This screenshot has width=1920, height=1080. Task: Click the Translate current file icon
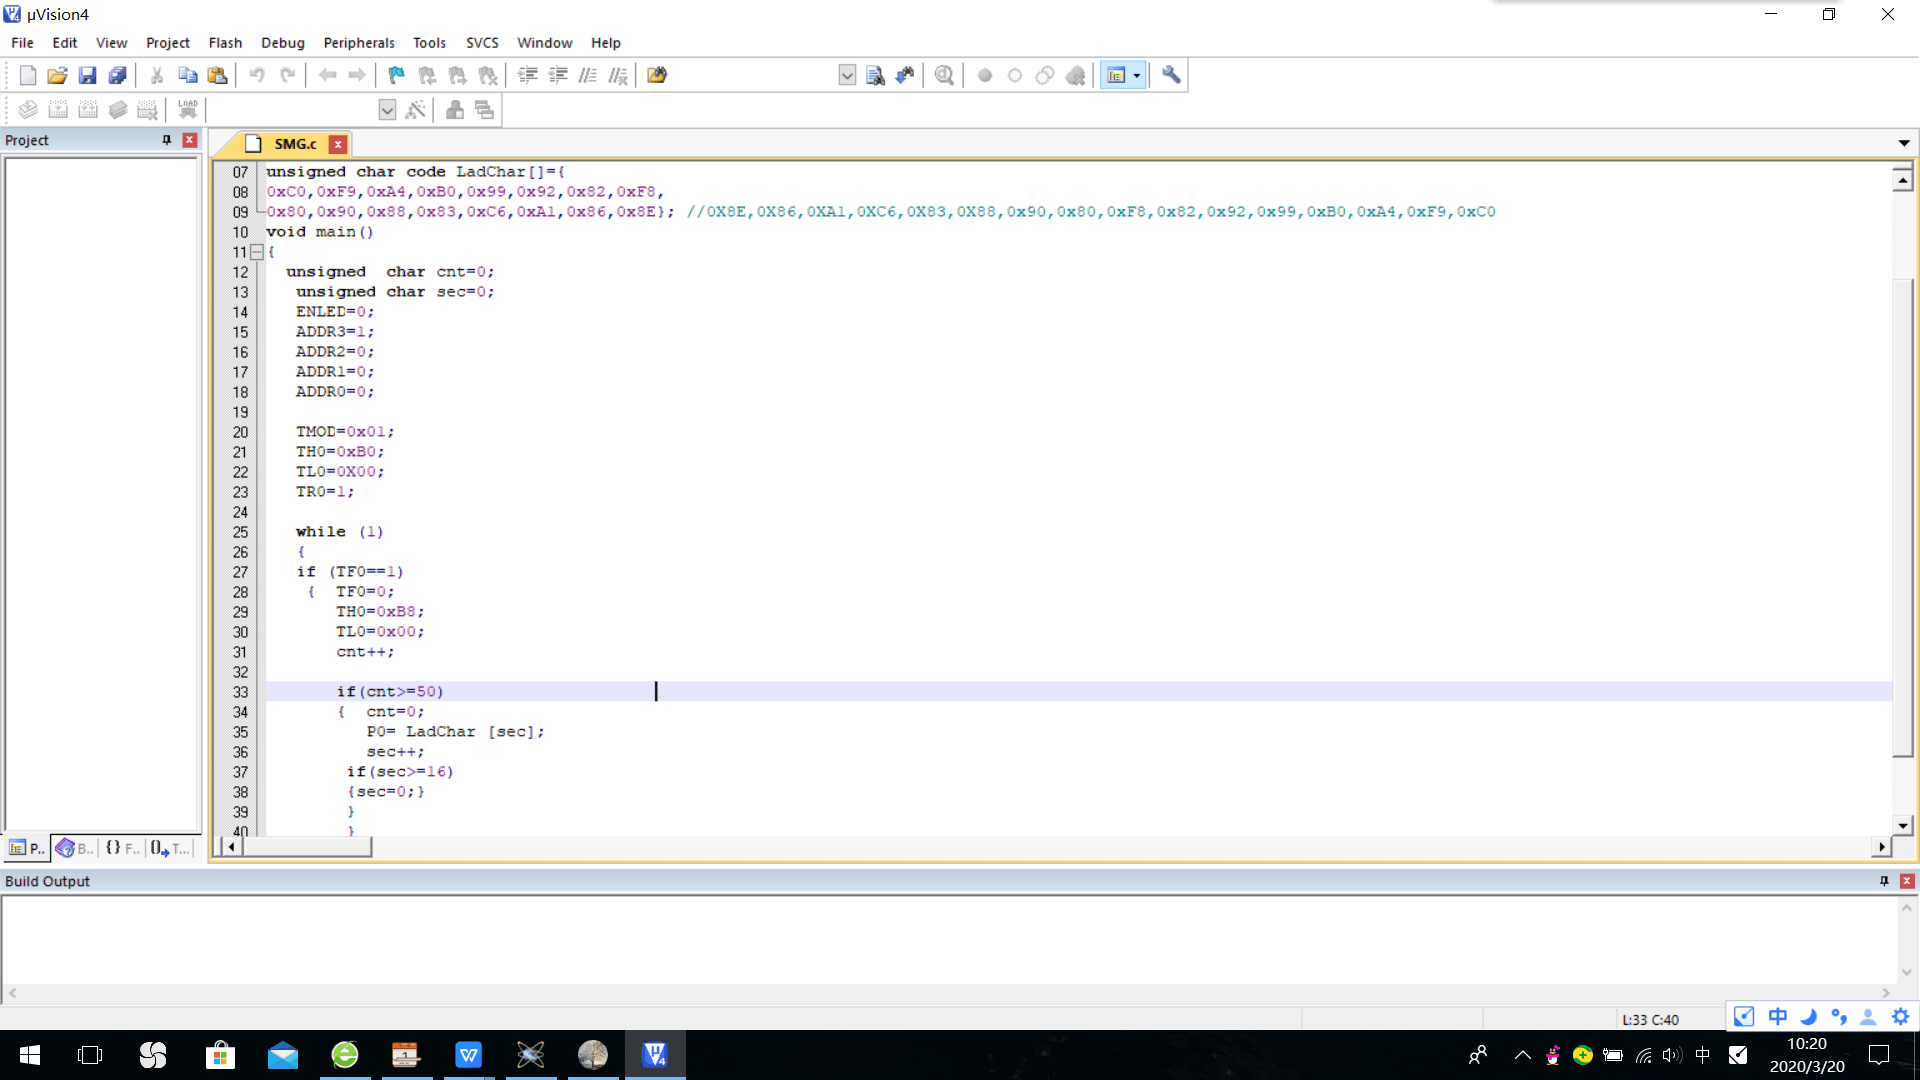[x=28, y=110]
